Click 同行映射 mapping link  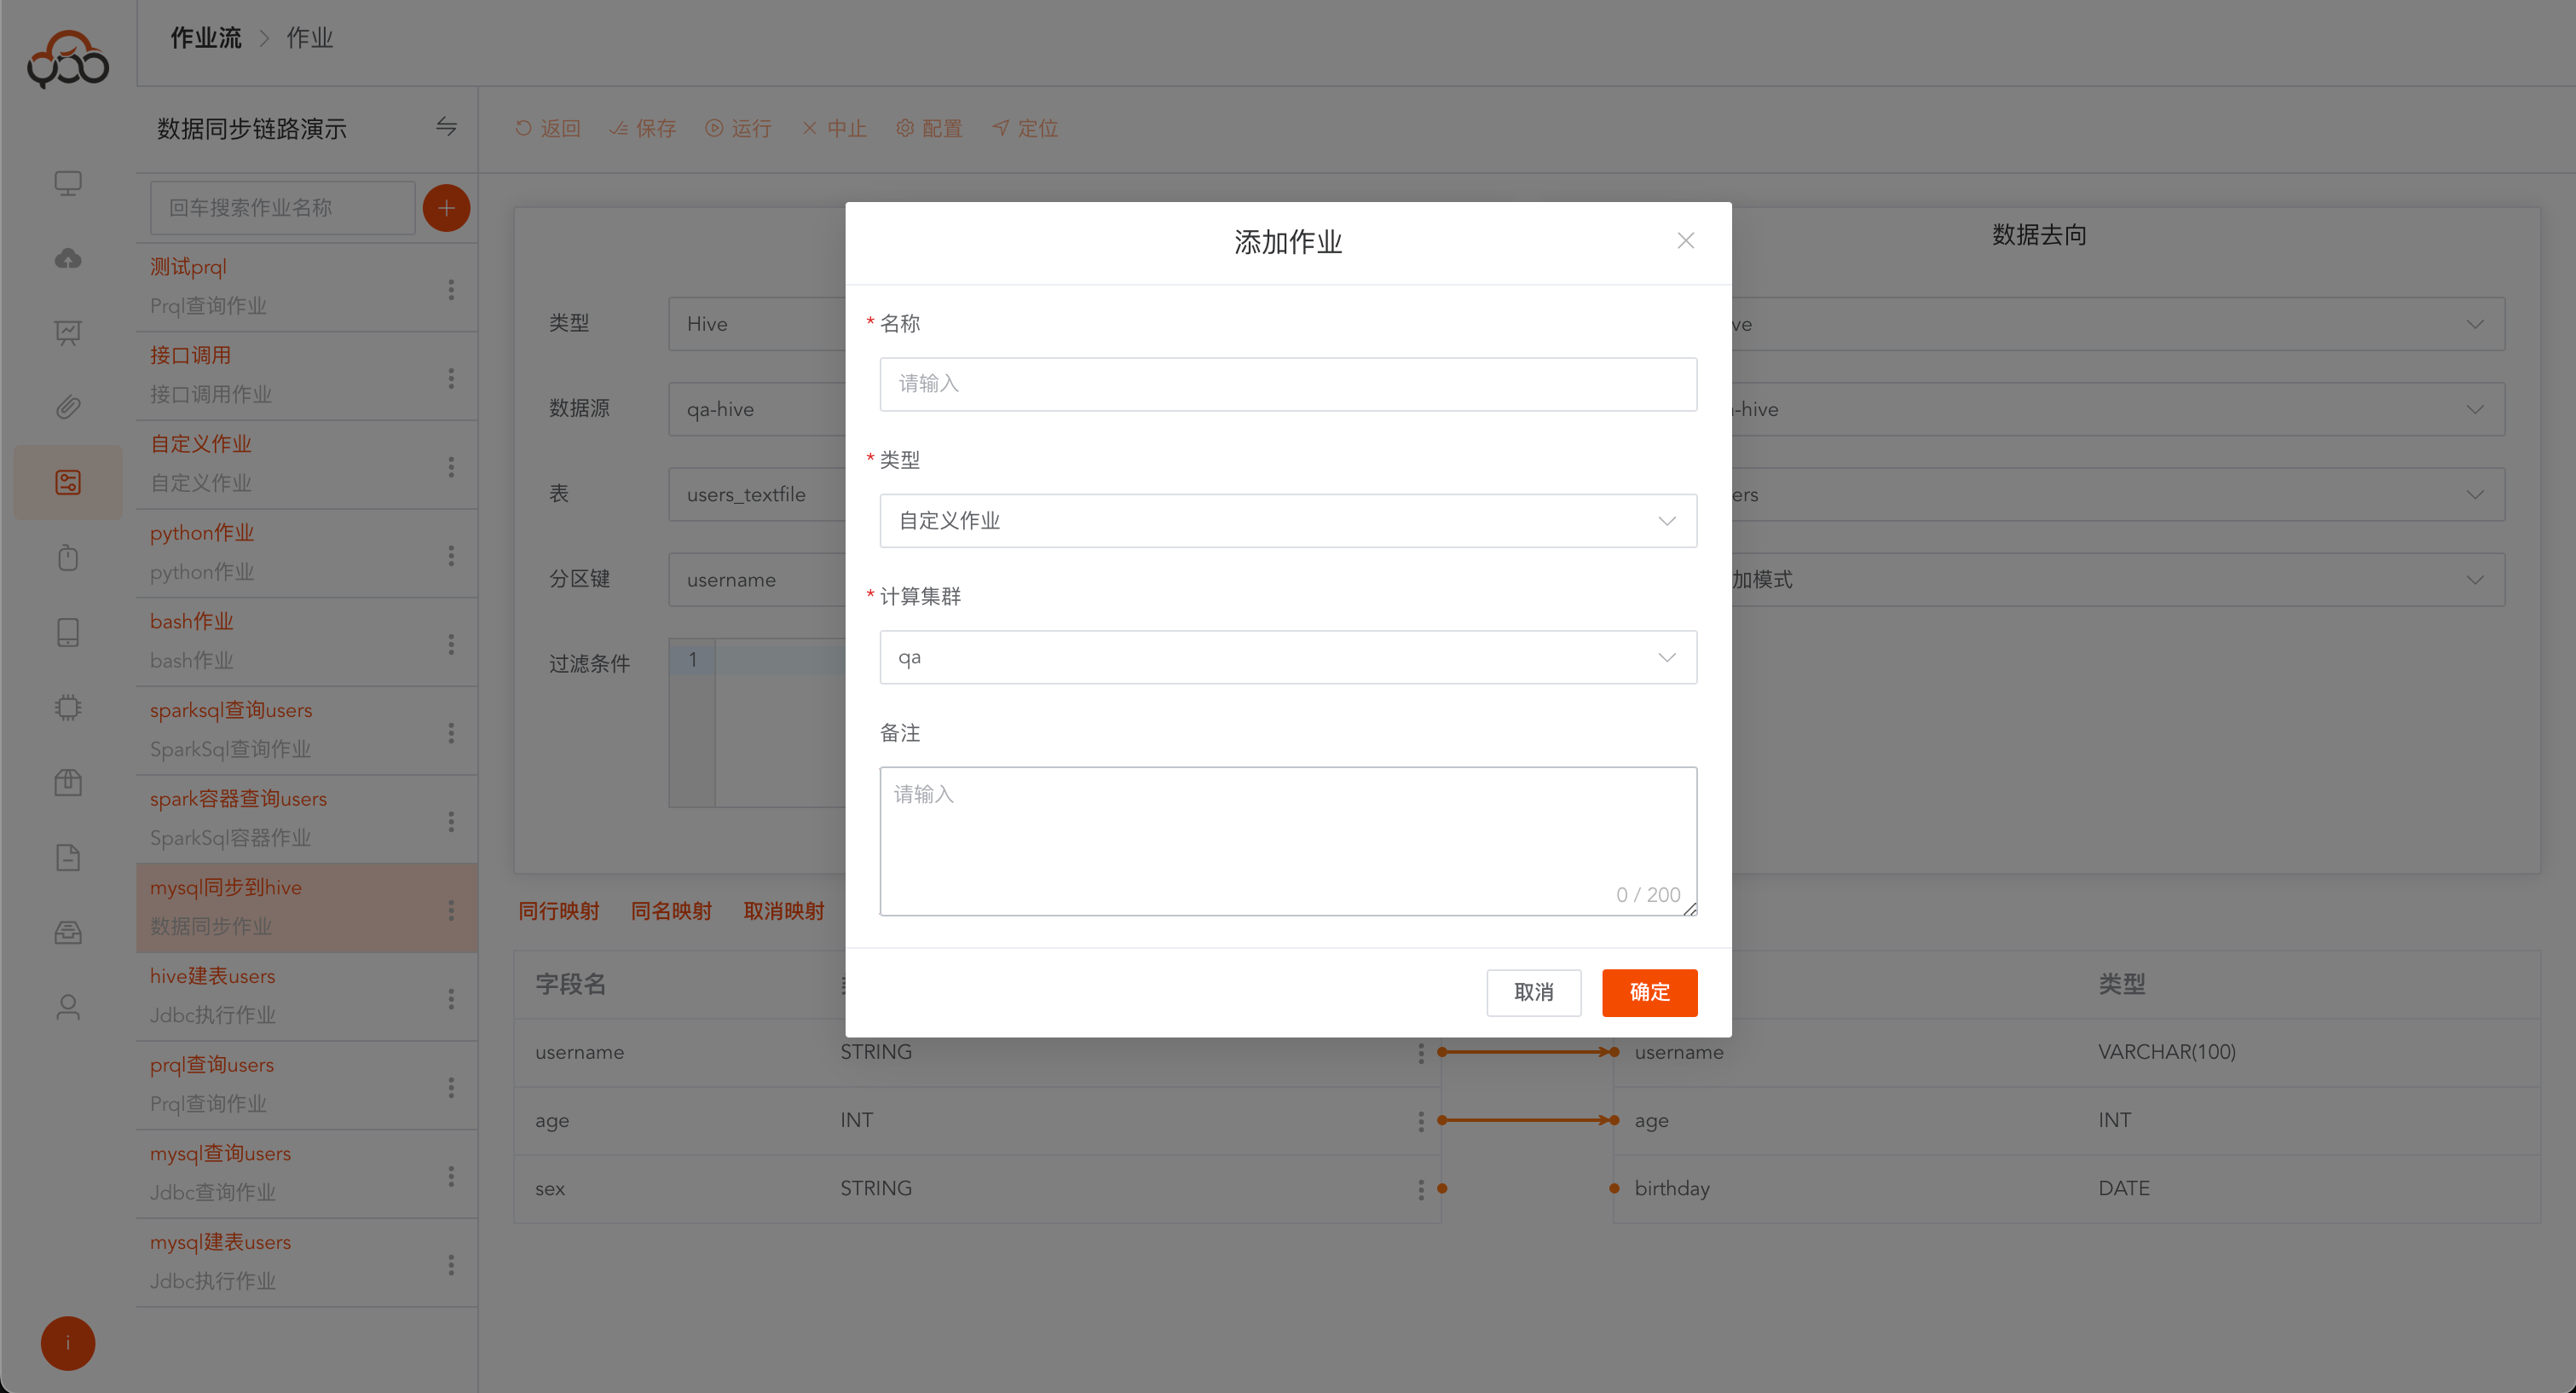pyautogui.click(x=558, y=911)
